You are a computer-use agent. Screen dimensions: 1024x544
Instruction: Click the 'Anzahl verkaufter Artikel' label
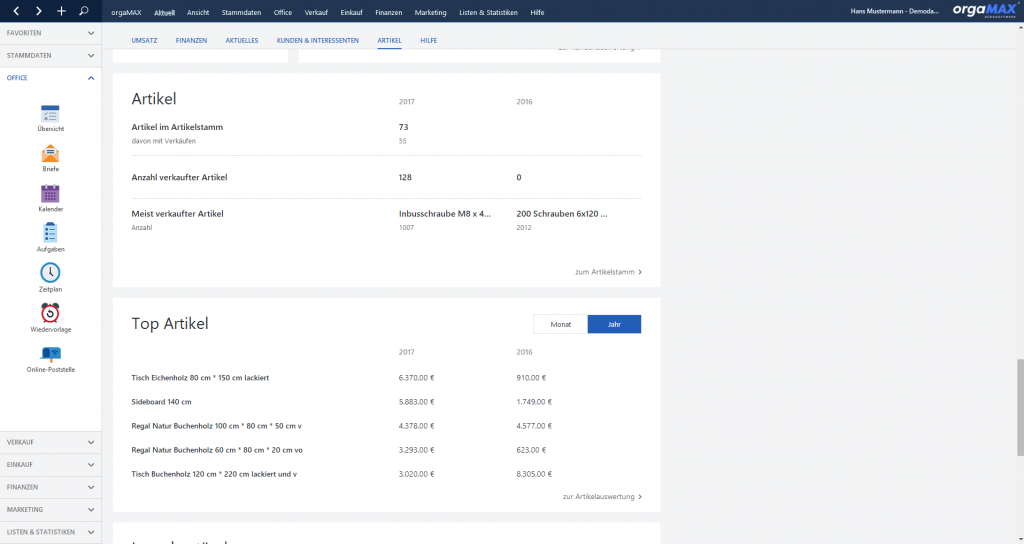point(179,177)
